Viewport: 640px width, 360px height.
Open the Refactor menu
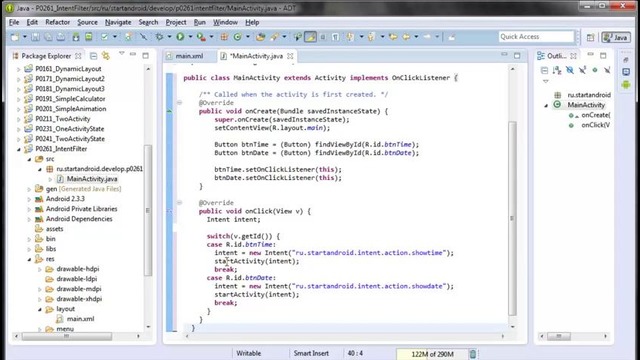tap(58, 22)
